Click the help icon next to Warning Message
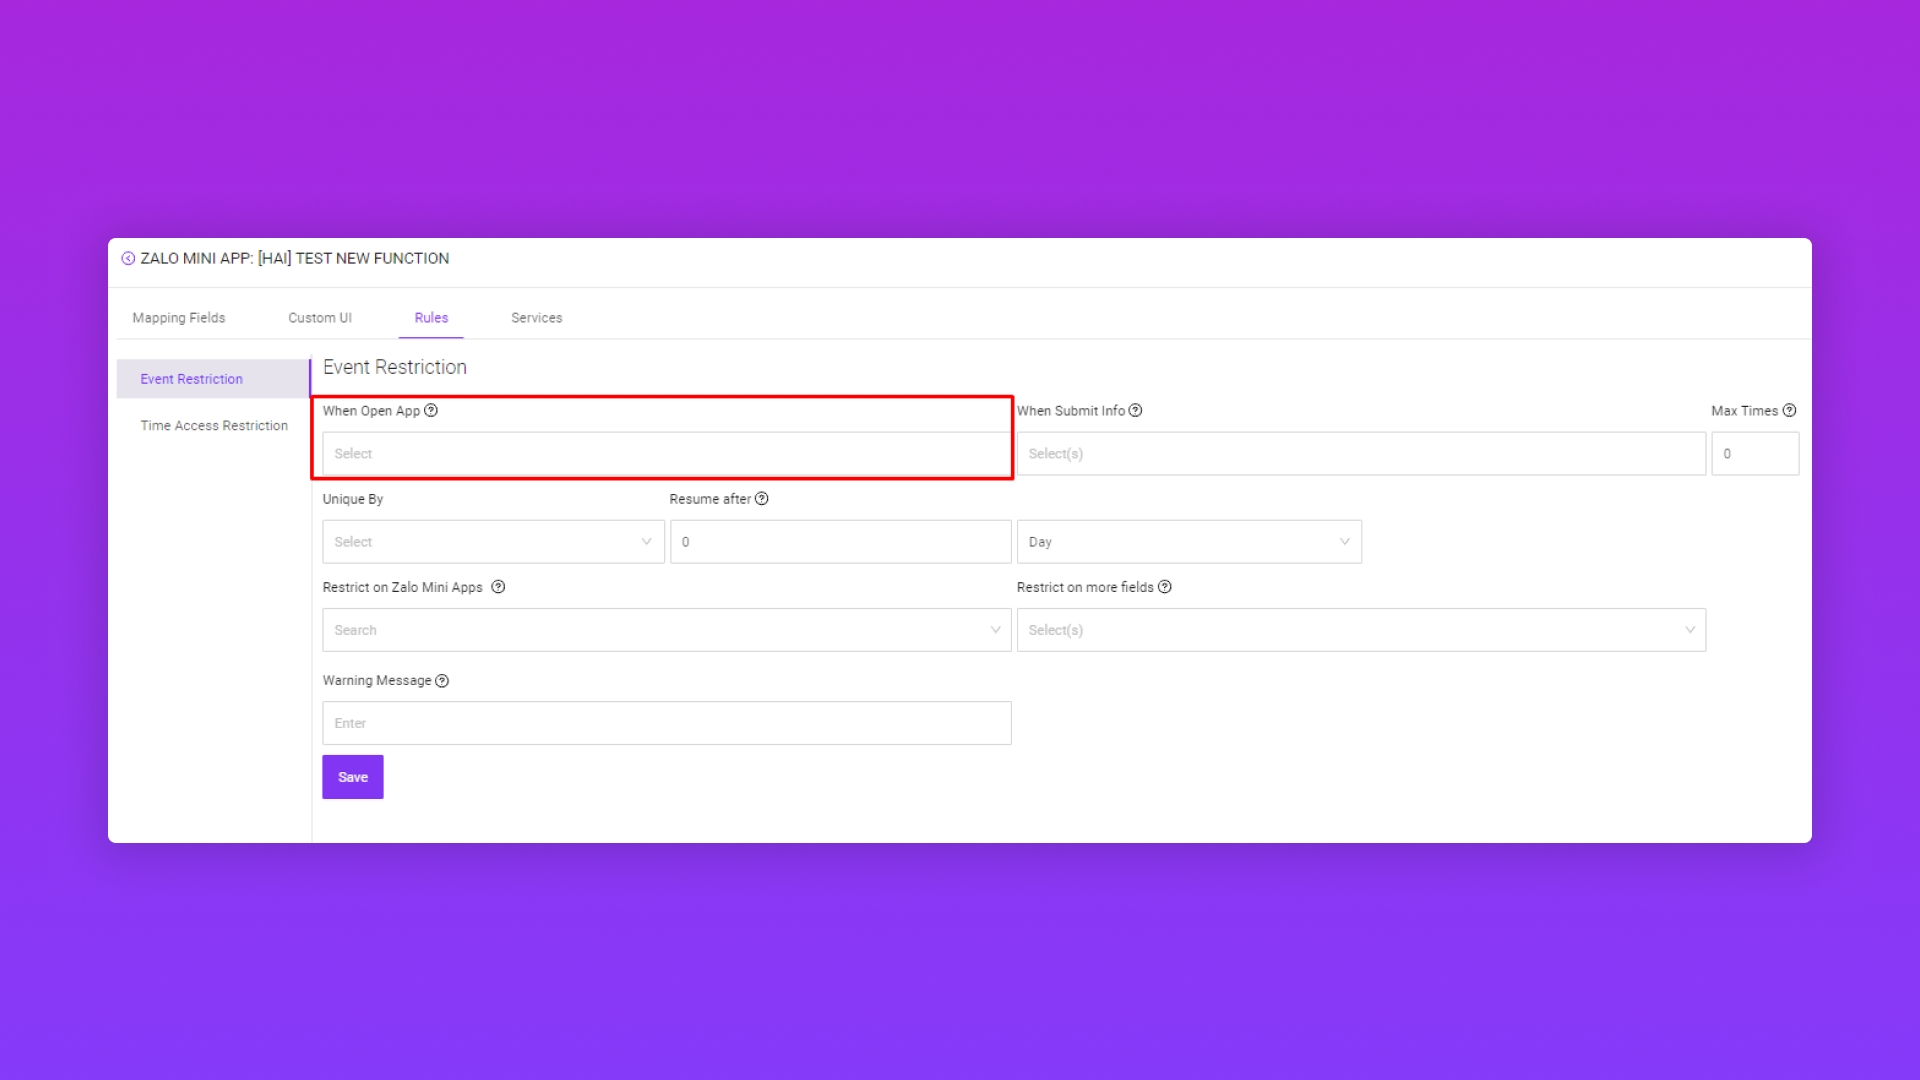The height and width of the screenshot is (1080, 1920). [x=442, y=681]
